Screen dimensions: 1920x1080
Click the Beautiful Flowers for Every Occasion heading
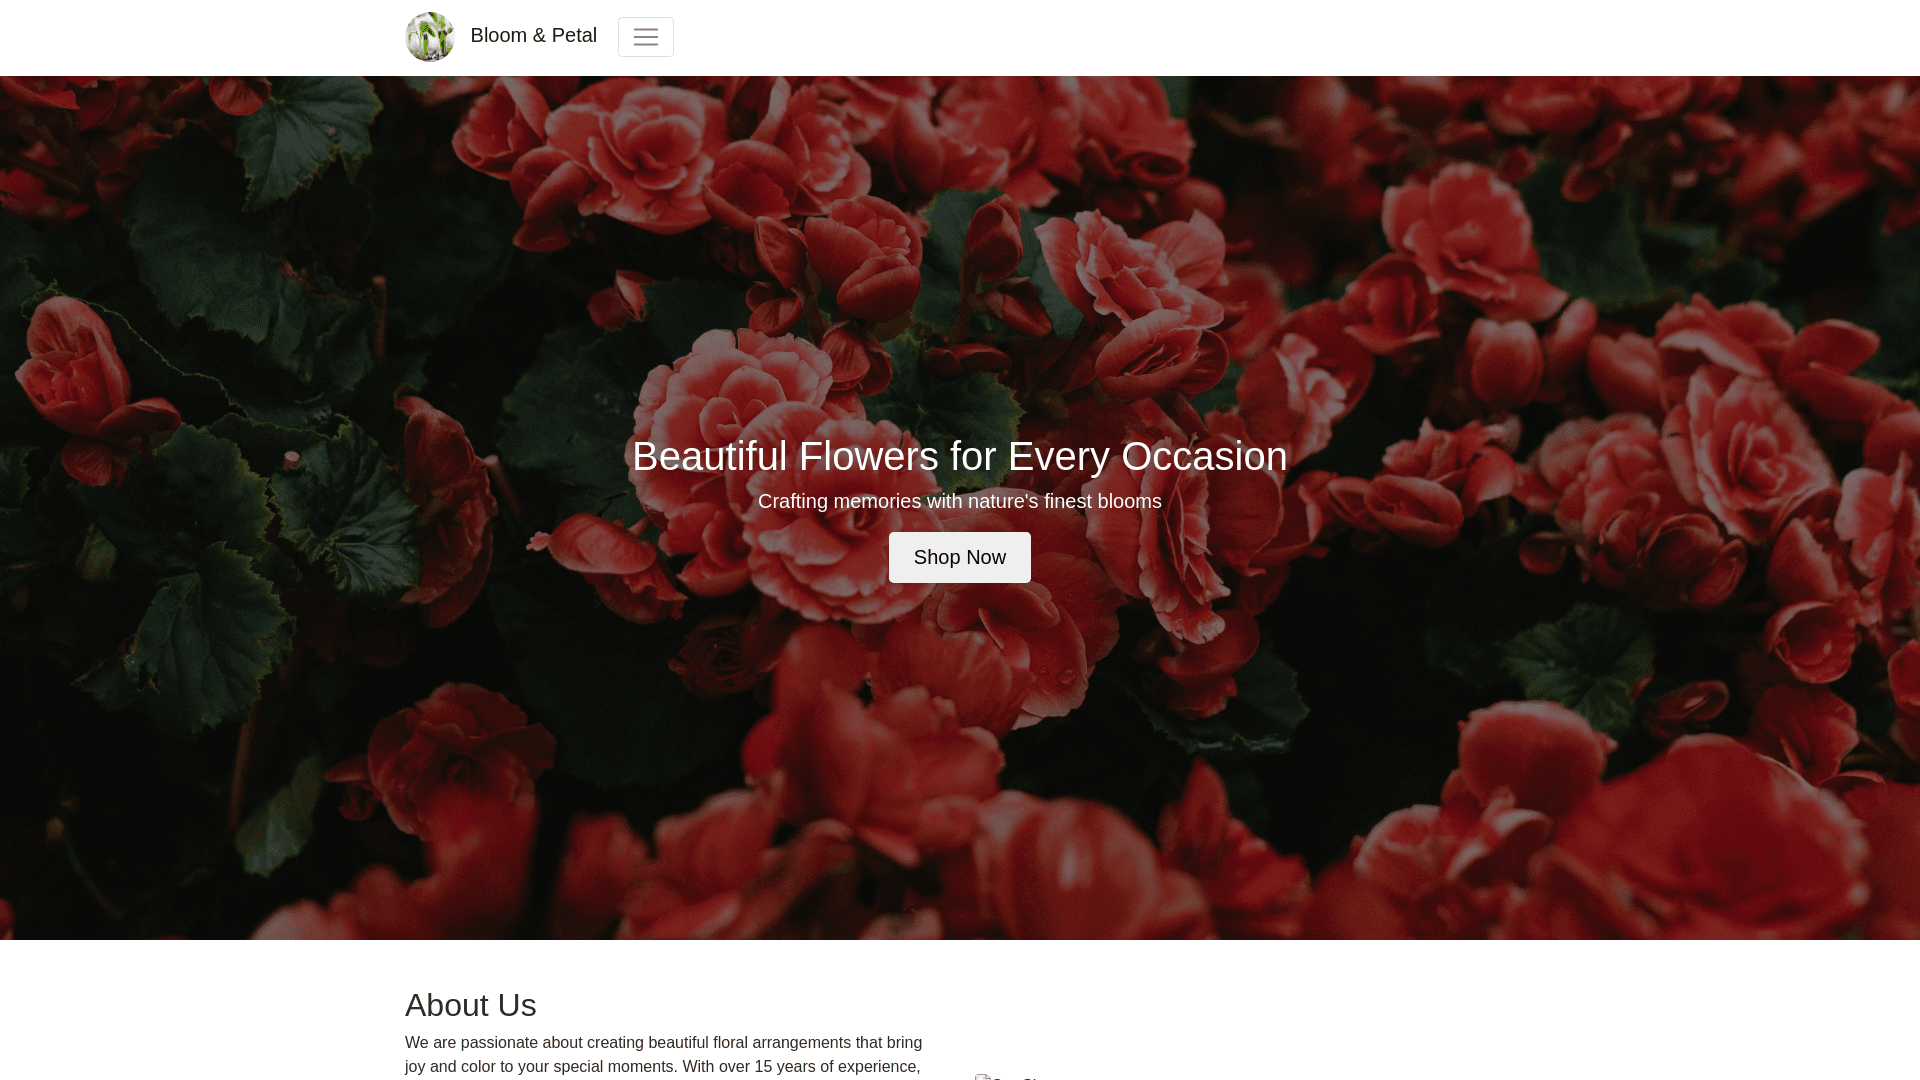point(960,456)
